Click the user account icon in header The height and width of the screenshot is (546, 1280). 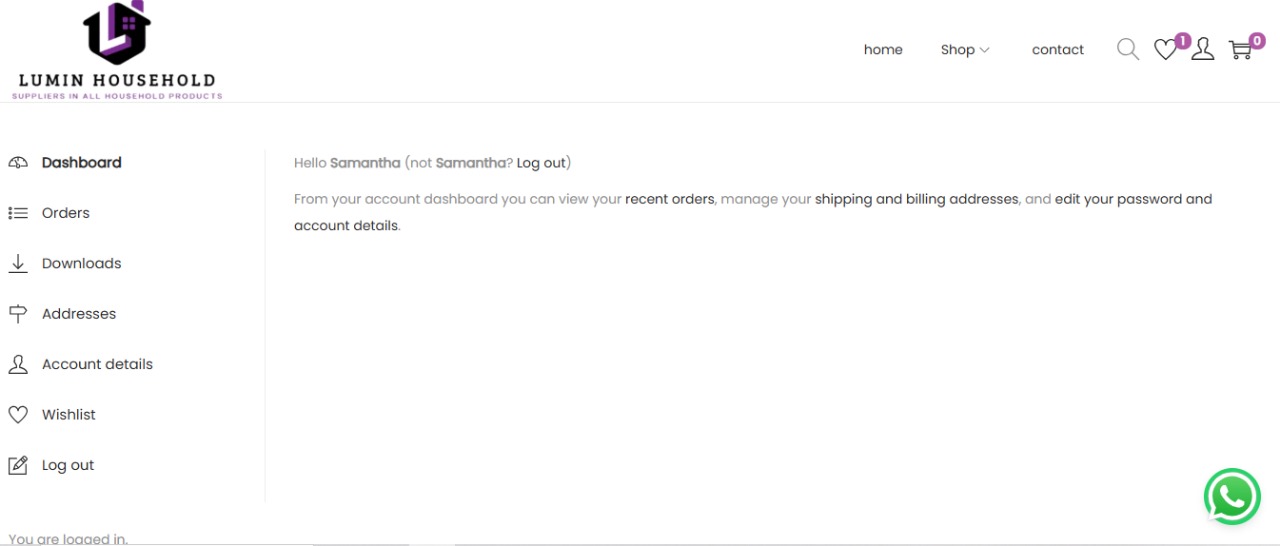point(1203,49)
